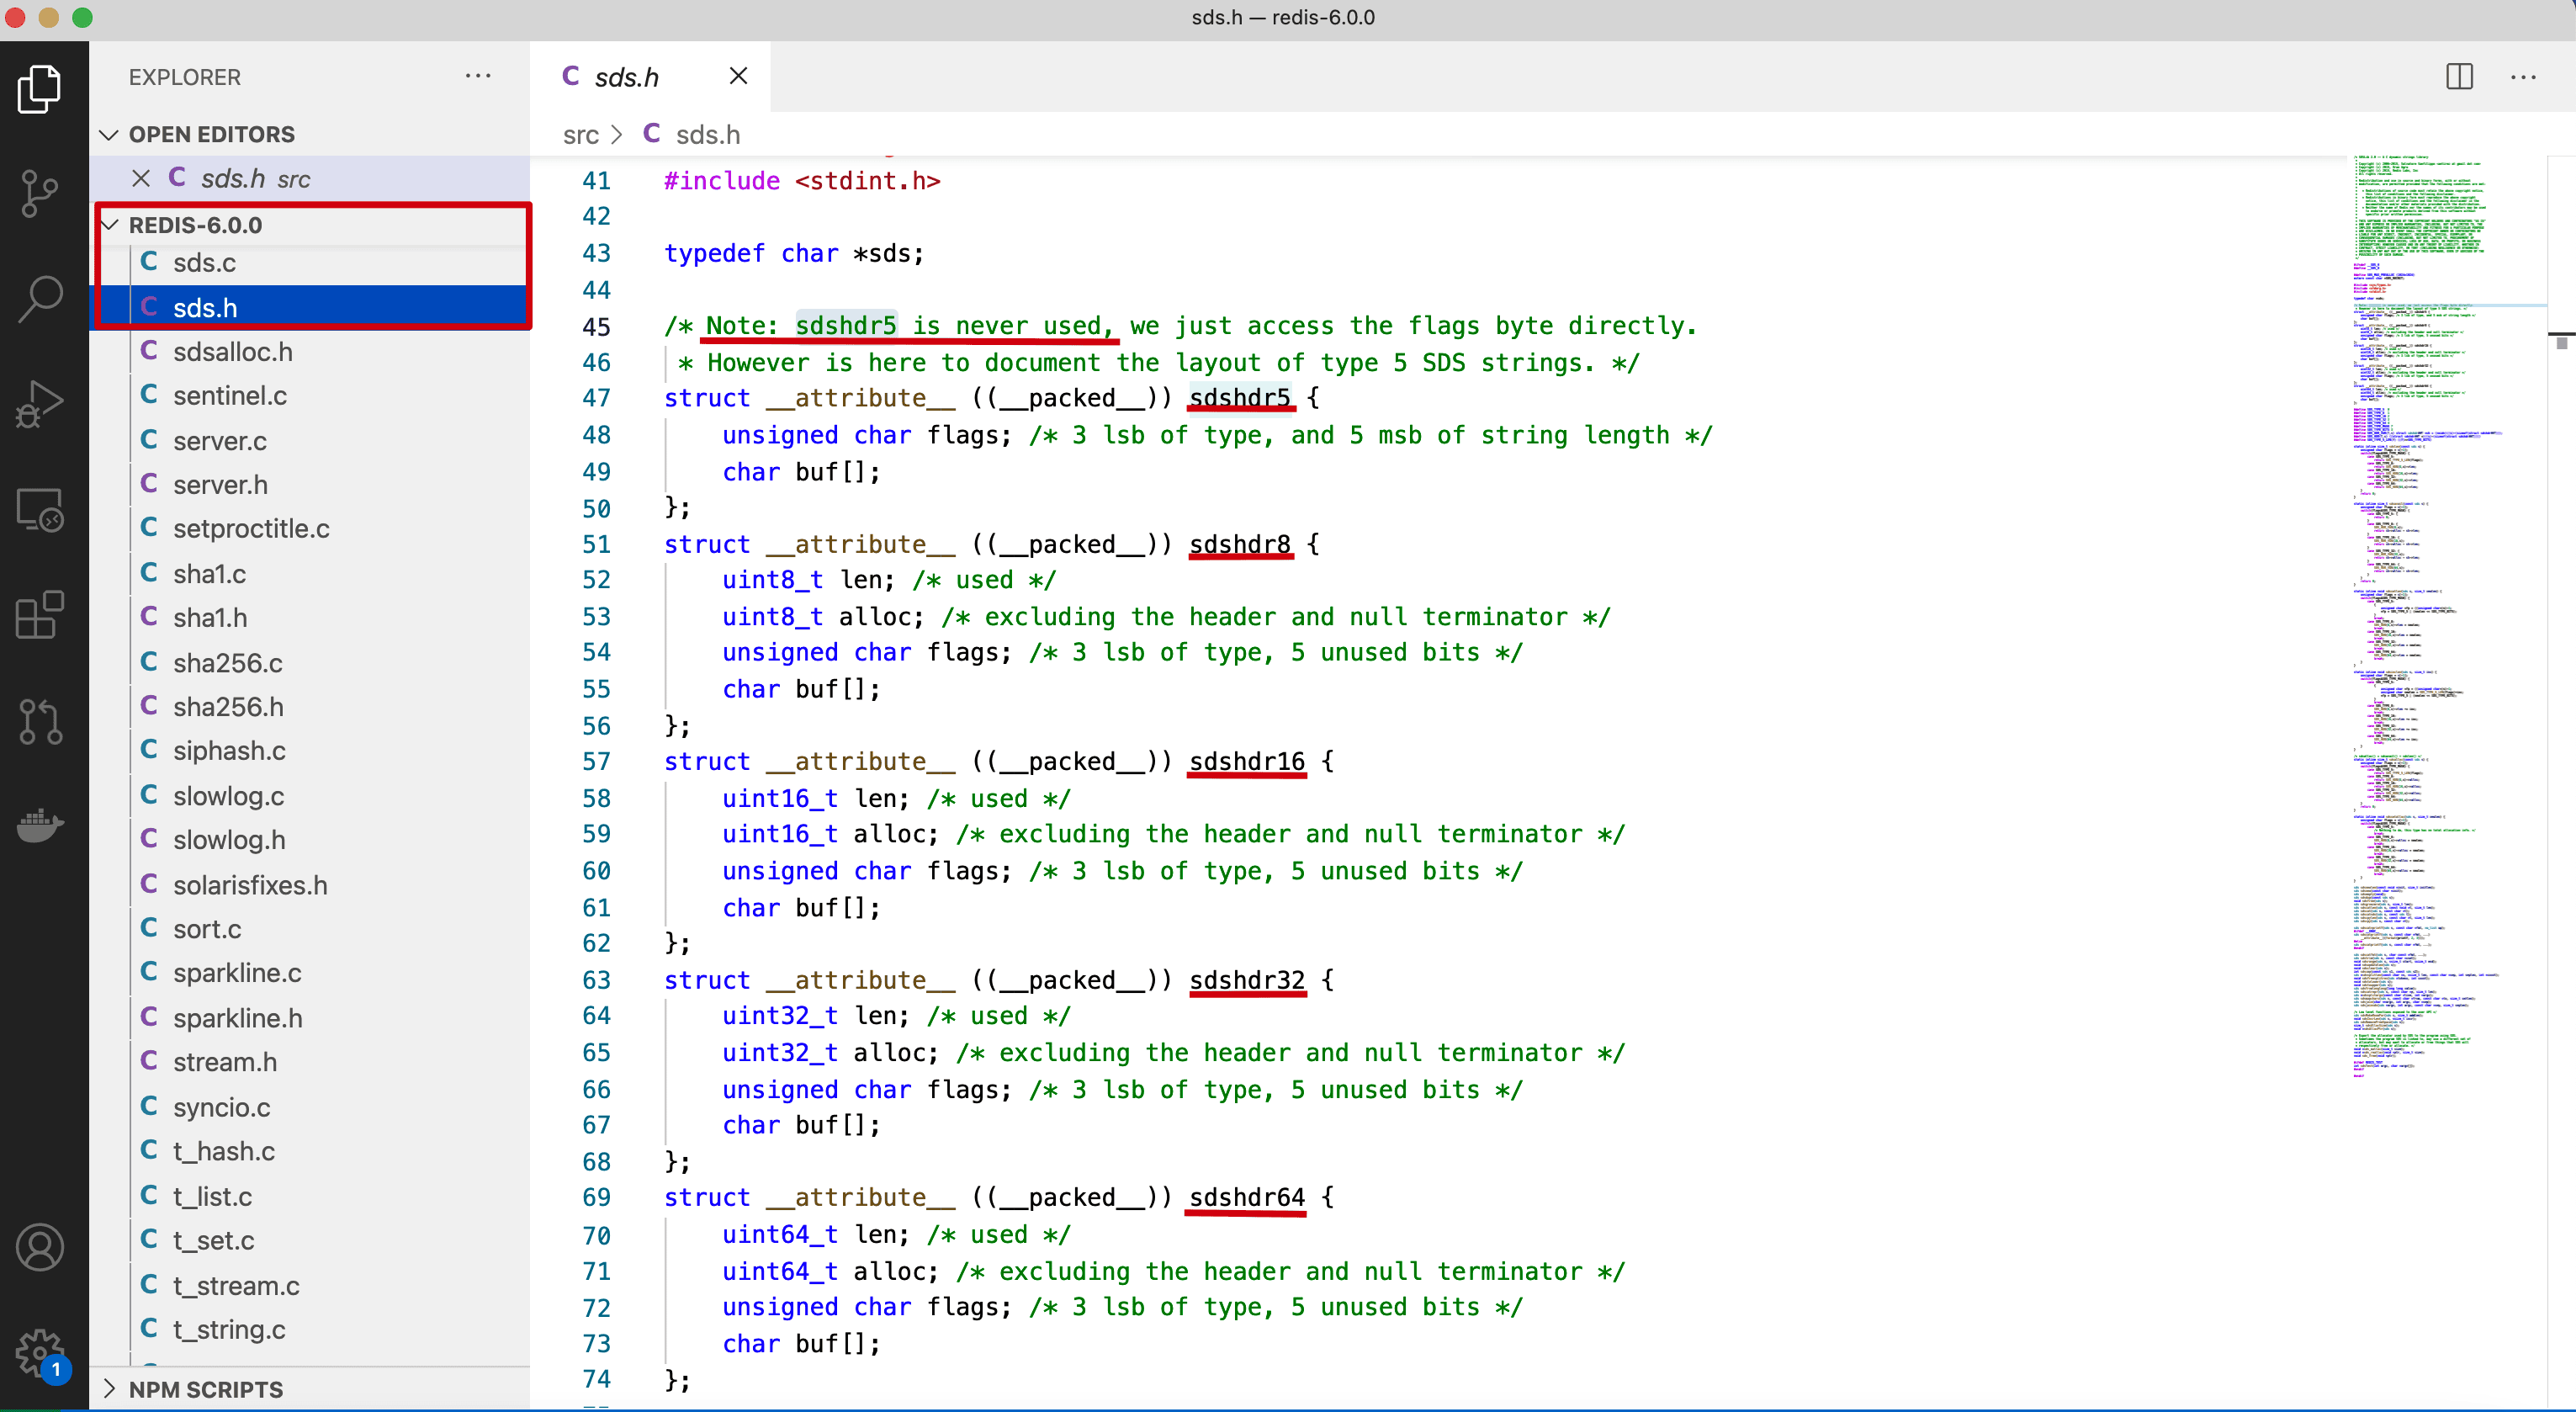Open the Accounts icon
This screenshot has height=1412, width=2576.
coord(40,1247)
